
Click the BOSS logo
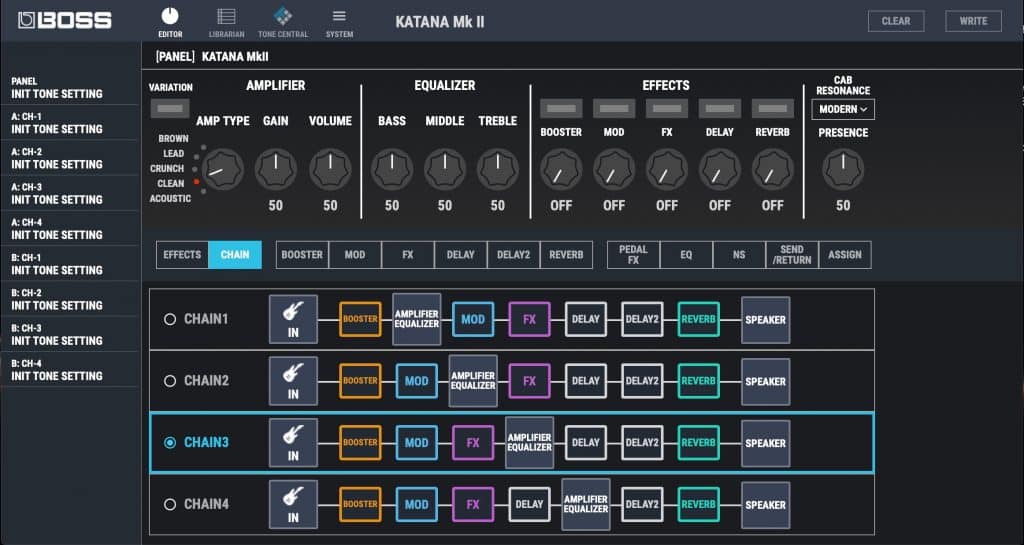(65, 20)
